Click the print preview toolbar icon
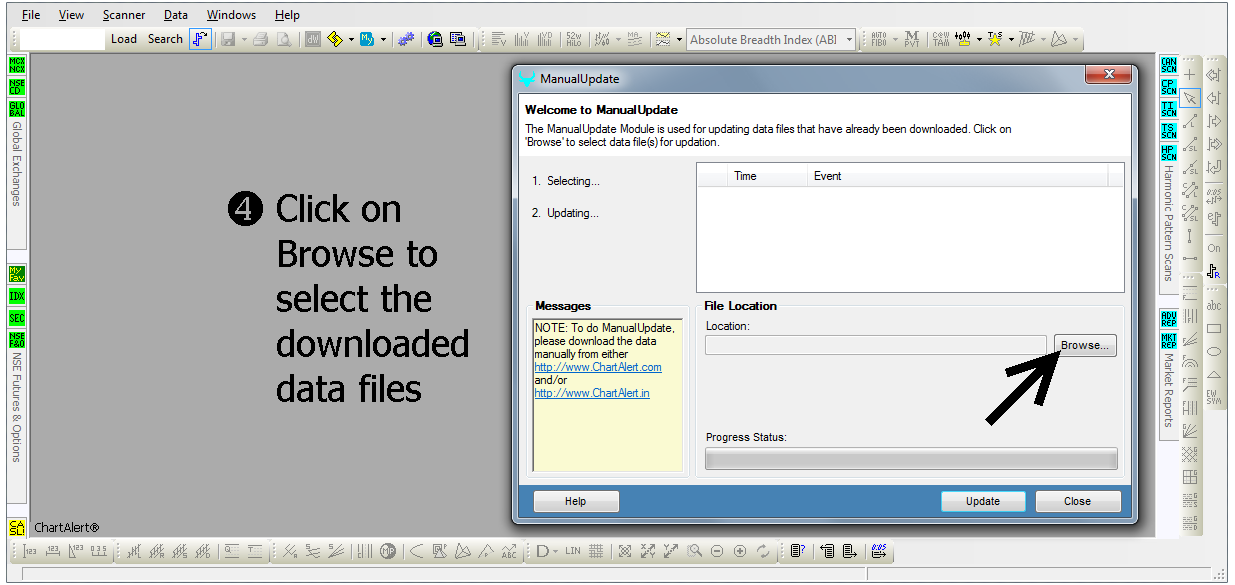The height and width of the screenshot is (585, 1235). [284, 40]
